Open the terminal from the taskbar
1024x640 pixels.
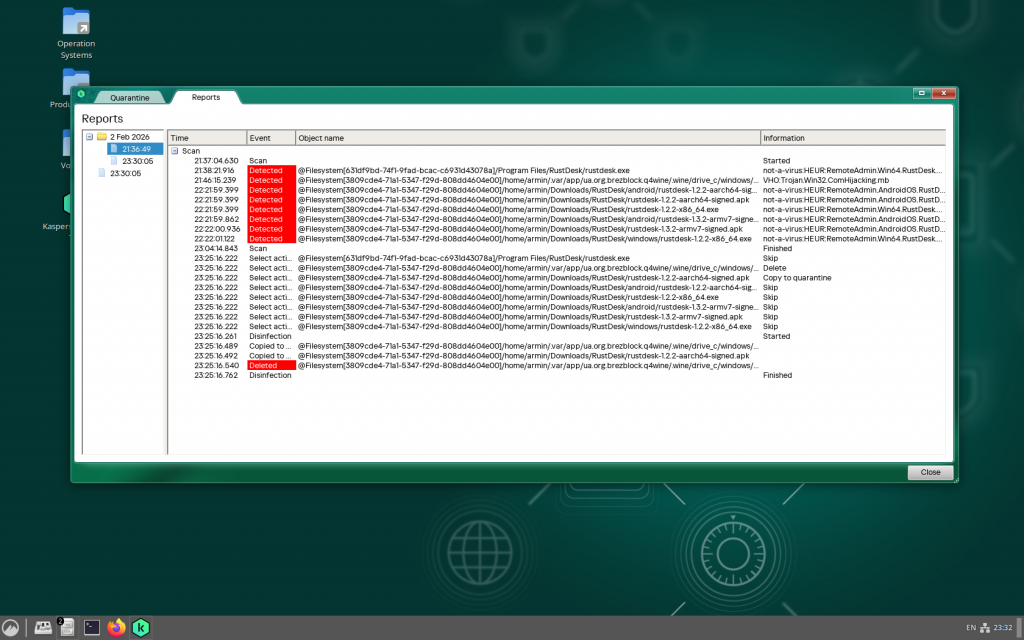coord(91,627)
